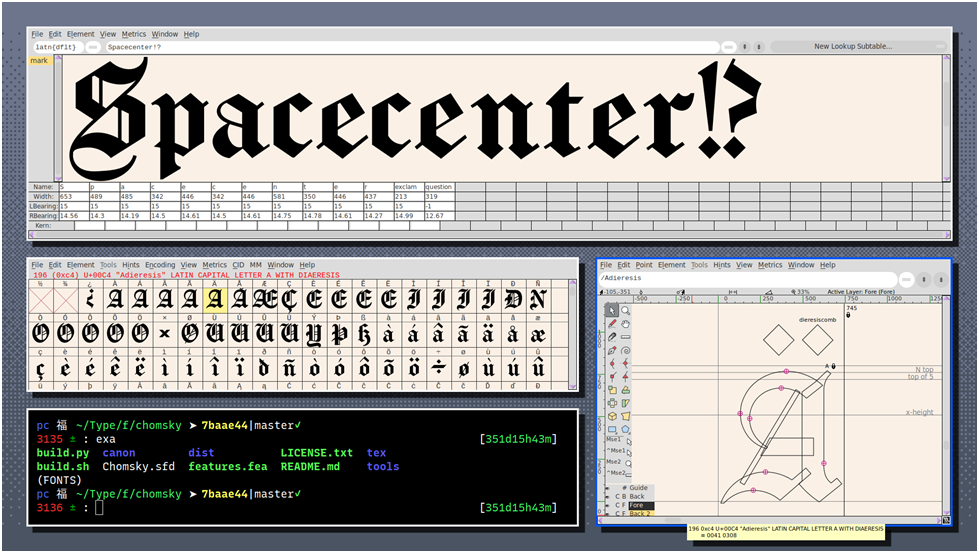The image size is (979, 553).
Task: Open the New Lookup Subtable dropdown
Action: [859, 46]
